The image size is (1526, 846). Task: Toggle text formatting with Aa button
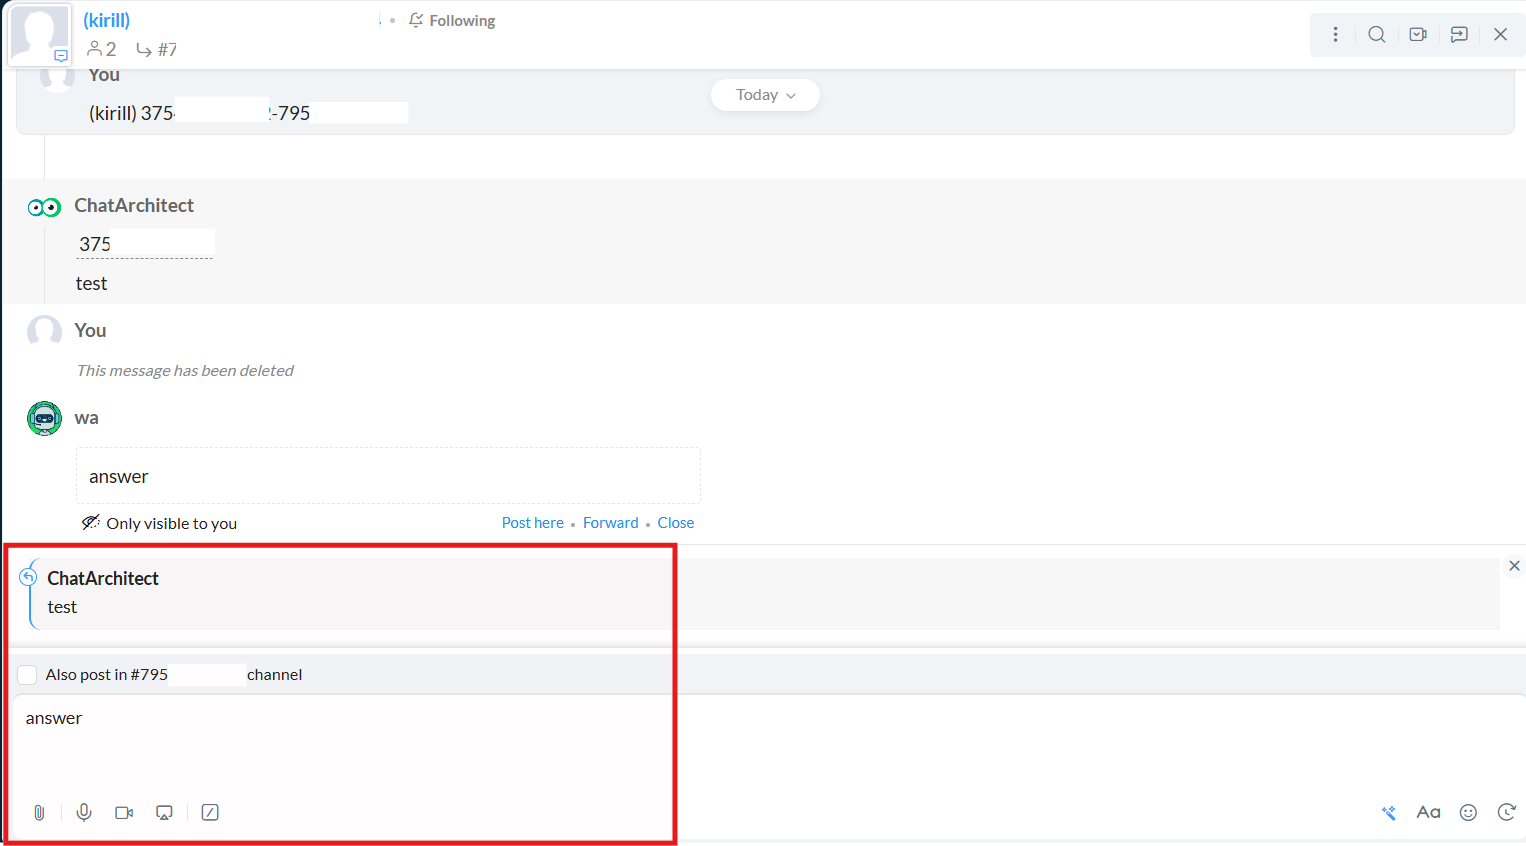pos(1428,813)
